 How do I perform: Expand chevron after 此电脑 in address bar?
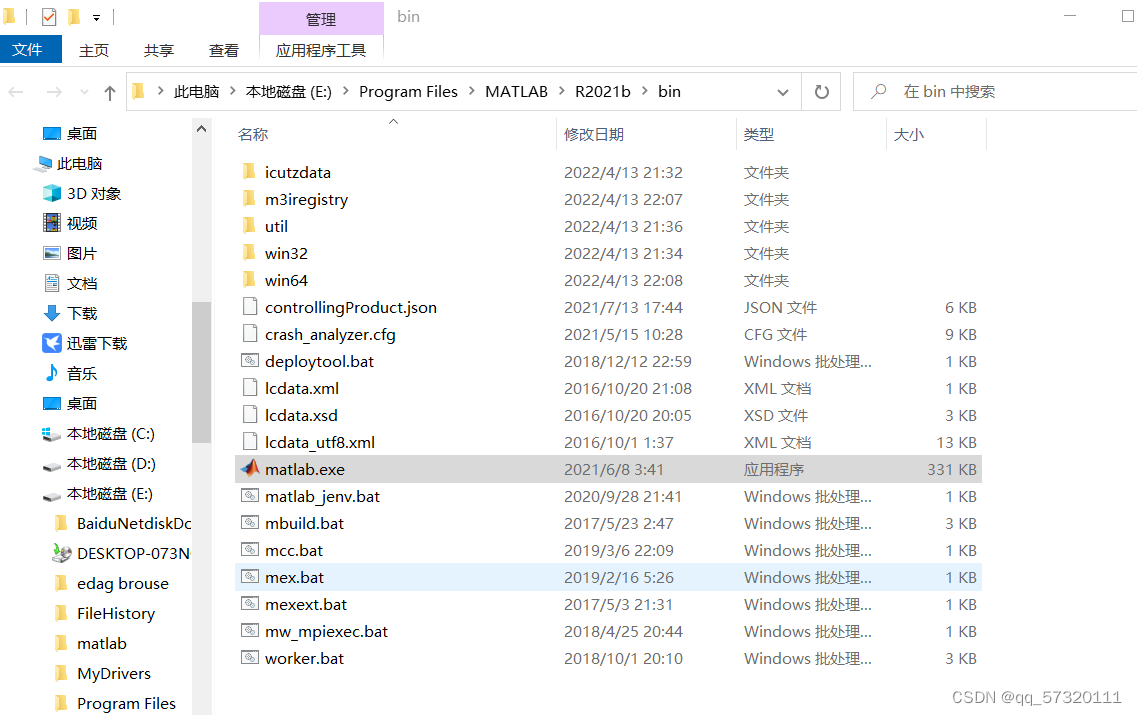[232, 91]
